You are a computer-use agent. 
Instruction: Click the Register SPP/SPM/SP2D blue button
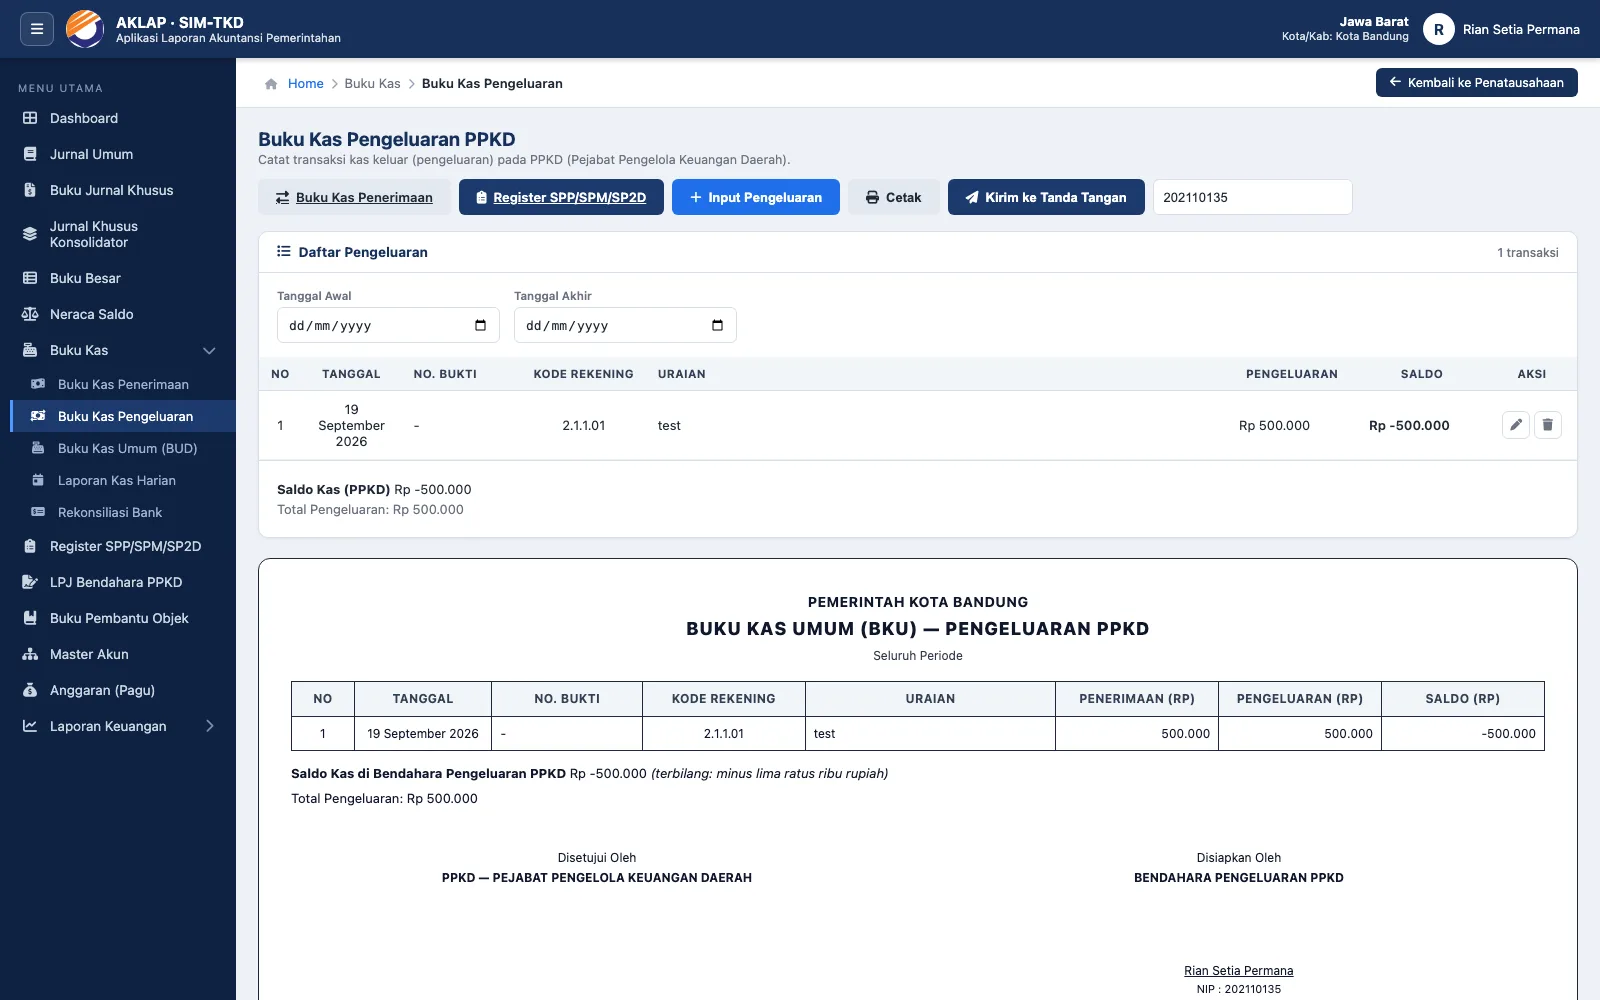(561, 197)
